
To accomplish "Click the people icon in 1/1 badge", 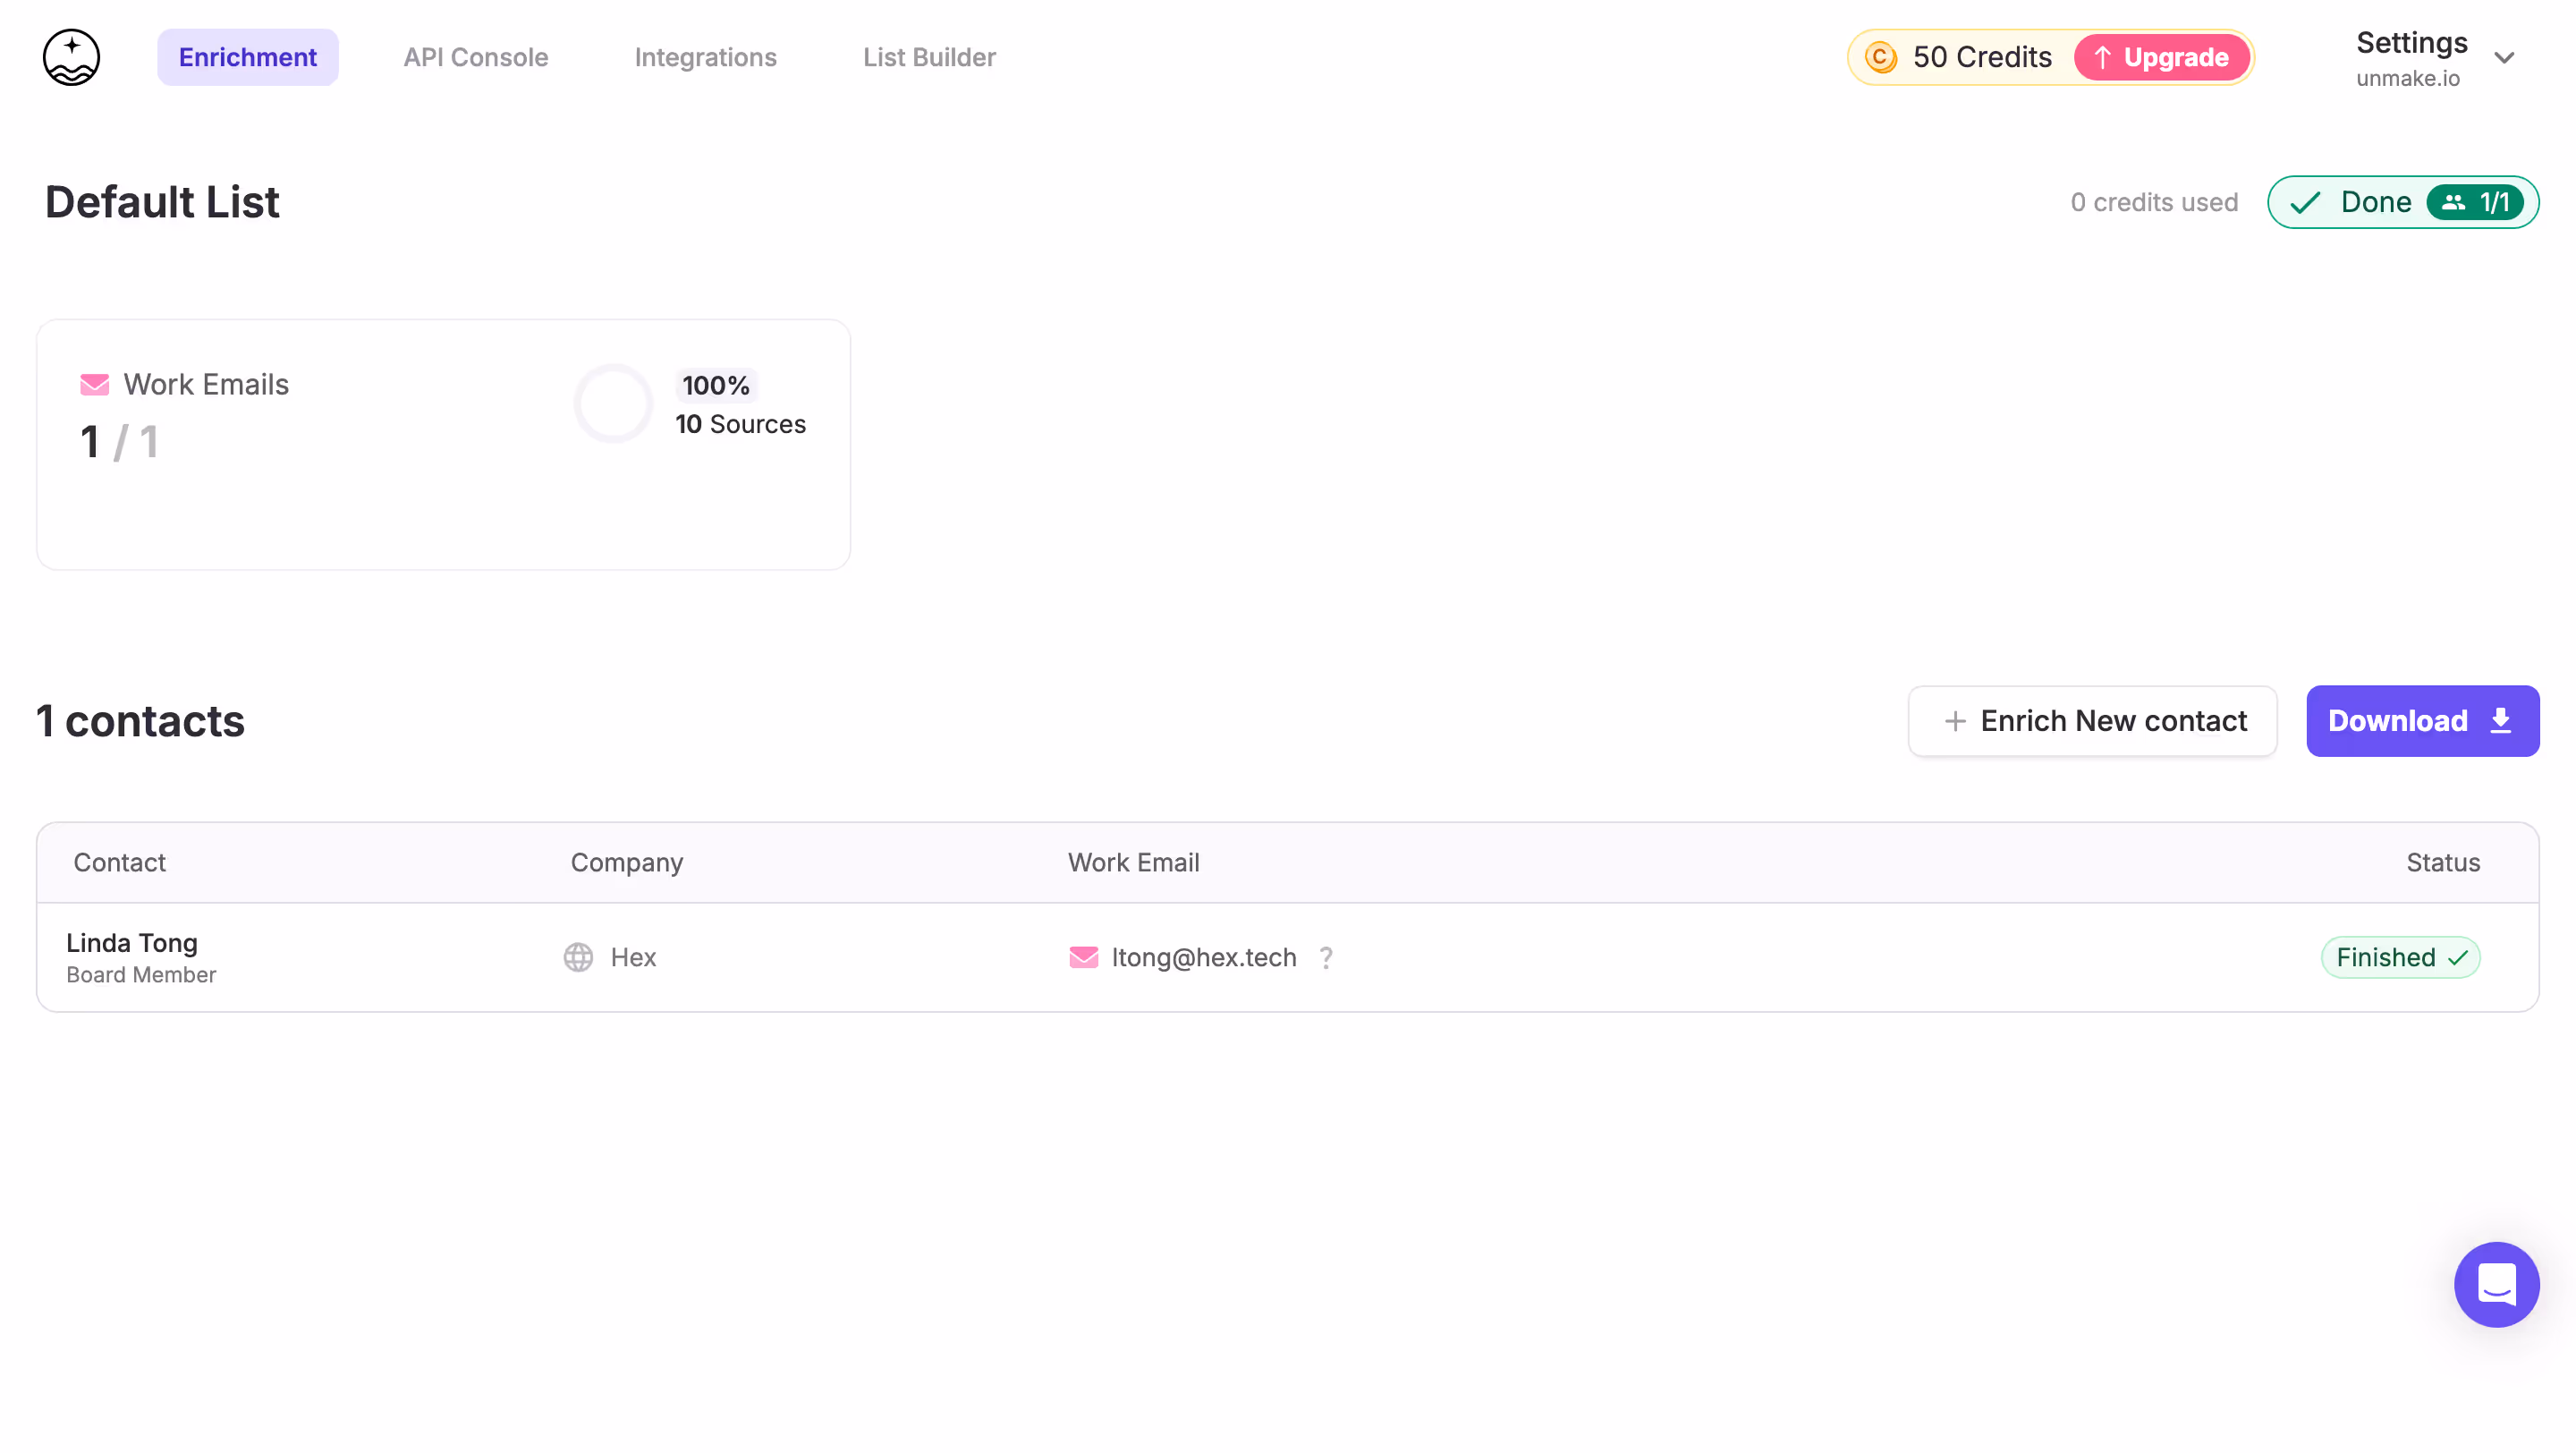I will [x=2454, y=202].
